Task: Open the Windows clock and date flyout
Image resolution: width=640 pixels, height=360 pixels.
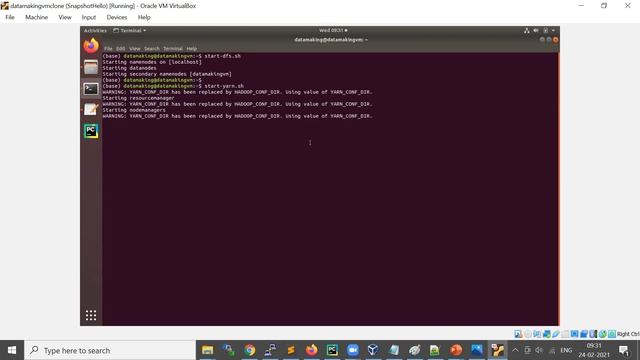Action: 594,350
